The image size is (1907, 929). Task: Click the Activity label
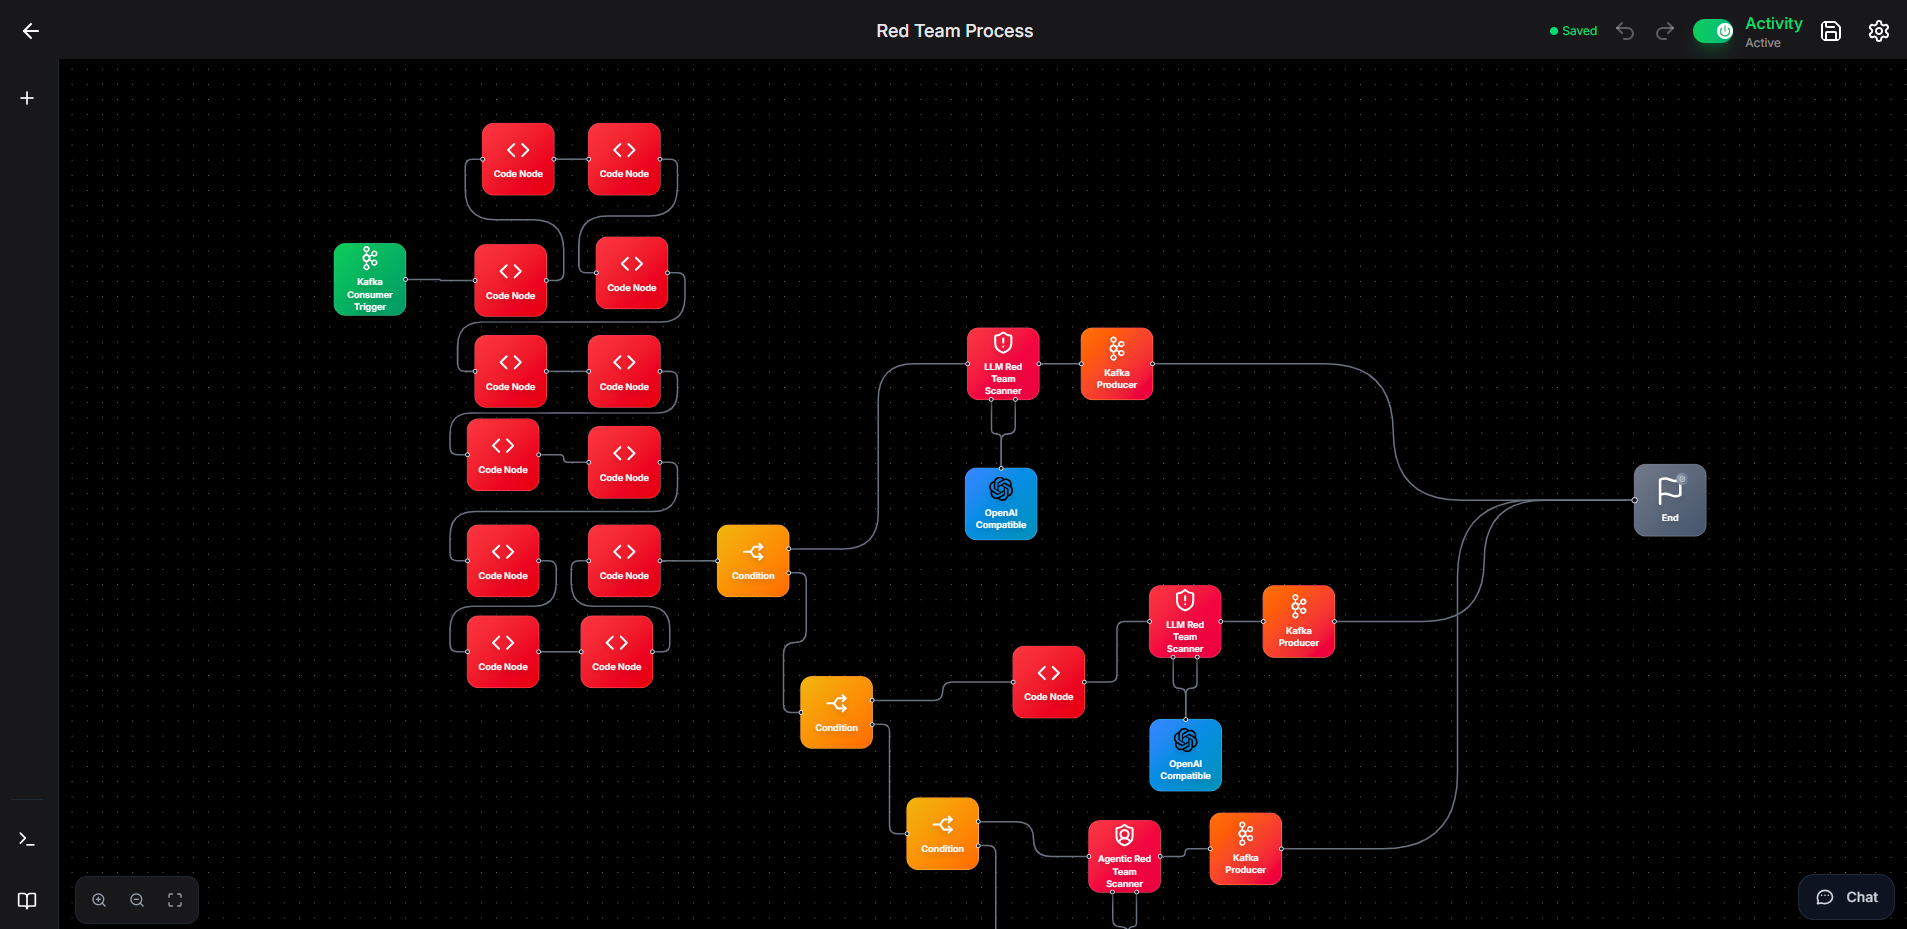(x=1774, y=23)
